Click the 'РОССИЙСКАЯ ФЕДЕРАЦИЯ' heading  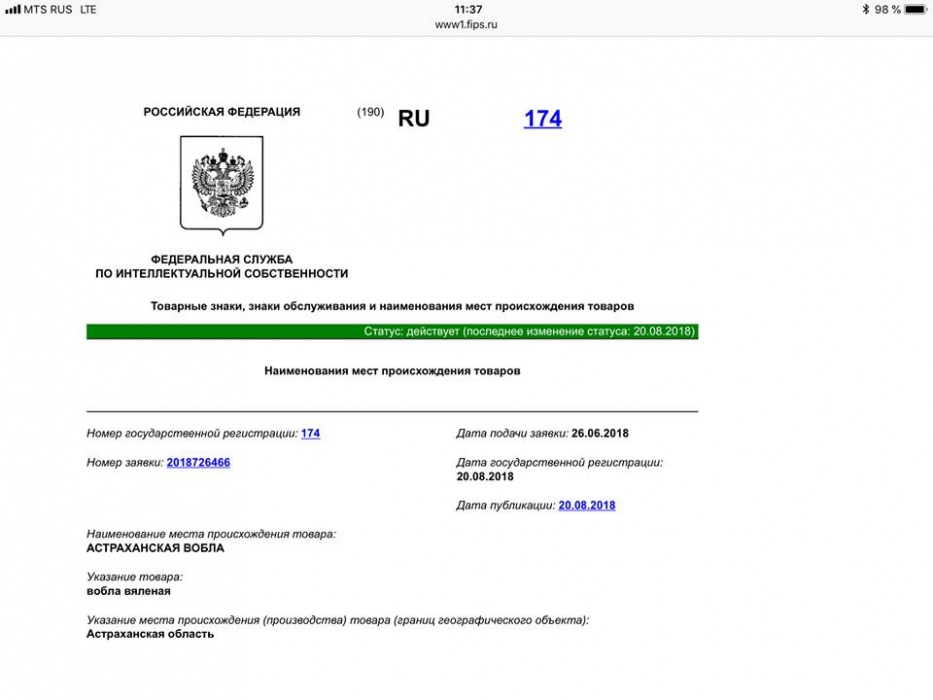point(221,112)
